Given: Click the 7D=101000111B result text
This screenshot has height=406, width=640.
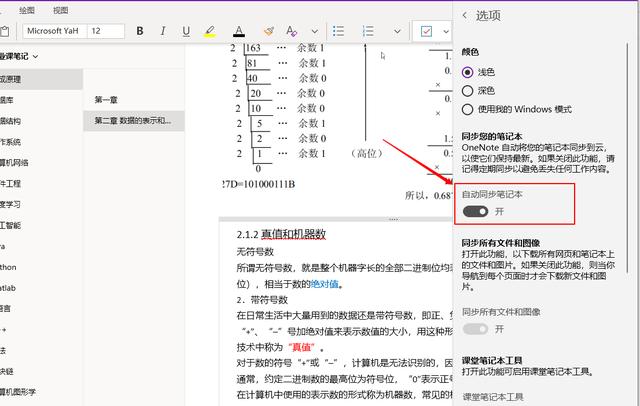Looking at the screenshot, I should [258, 184].
